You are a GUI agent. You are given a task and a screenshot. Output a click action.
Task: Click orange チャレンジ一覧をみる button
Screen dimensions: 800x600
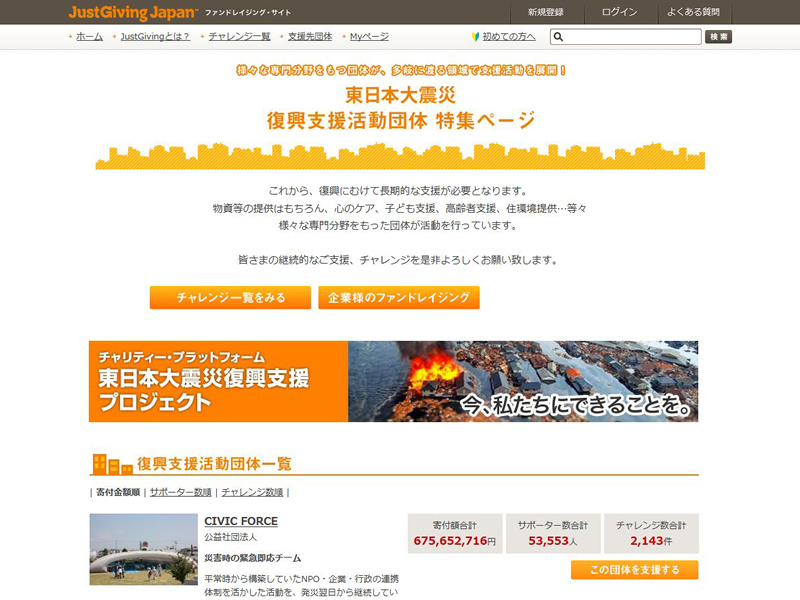click(230, 298)
